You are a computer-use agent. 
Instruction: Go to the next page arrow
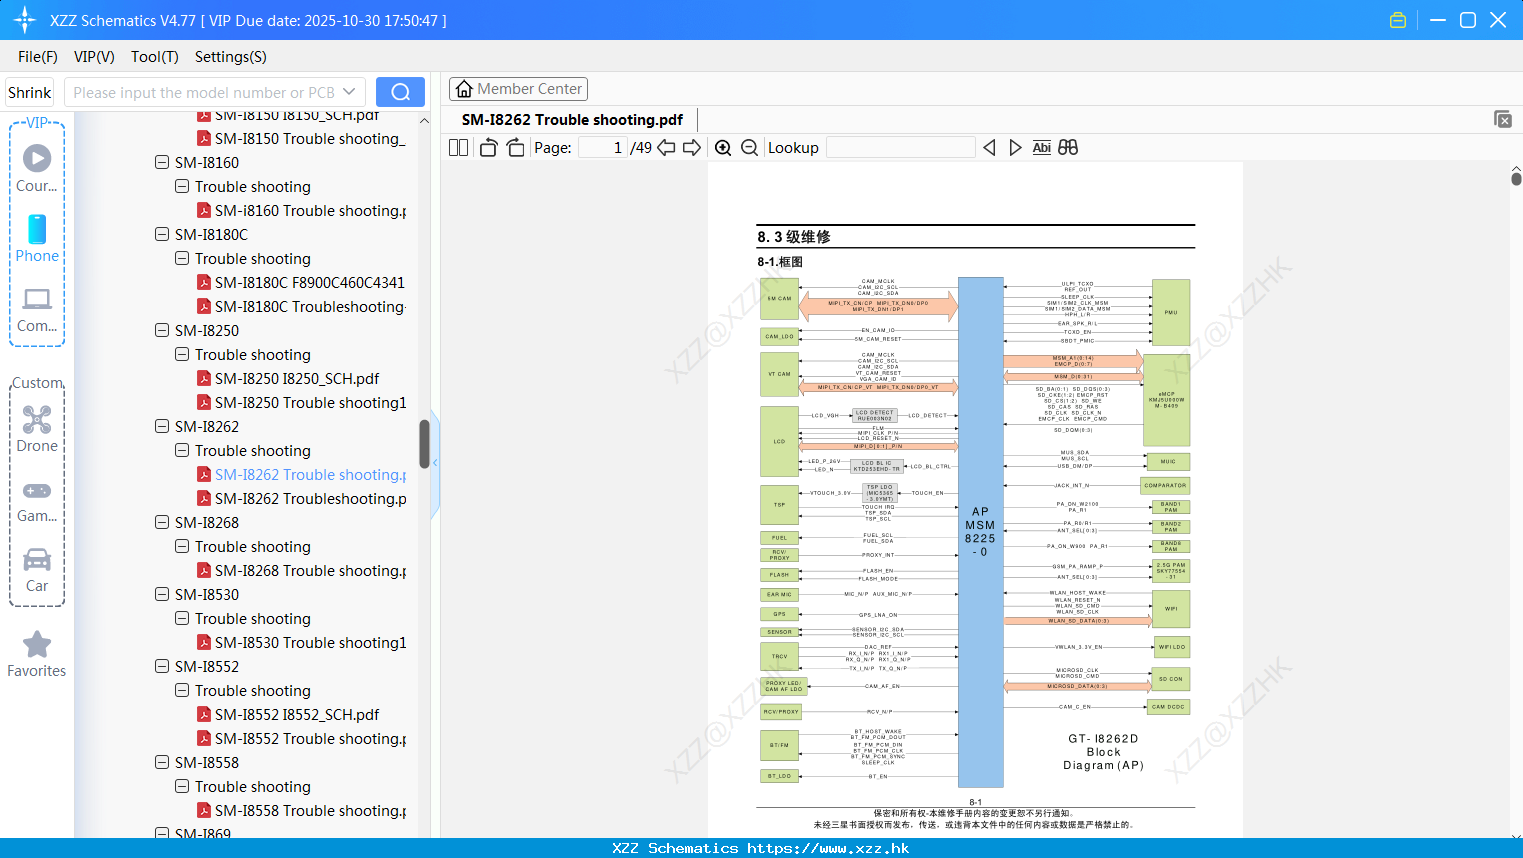tap(692, 148)
